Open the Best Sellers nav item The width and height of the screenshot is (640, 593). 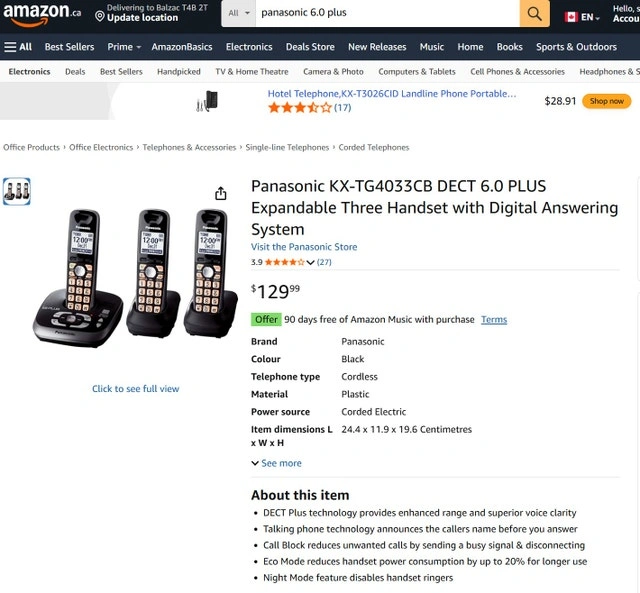pyautogui.click(x=69, y=47)
